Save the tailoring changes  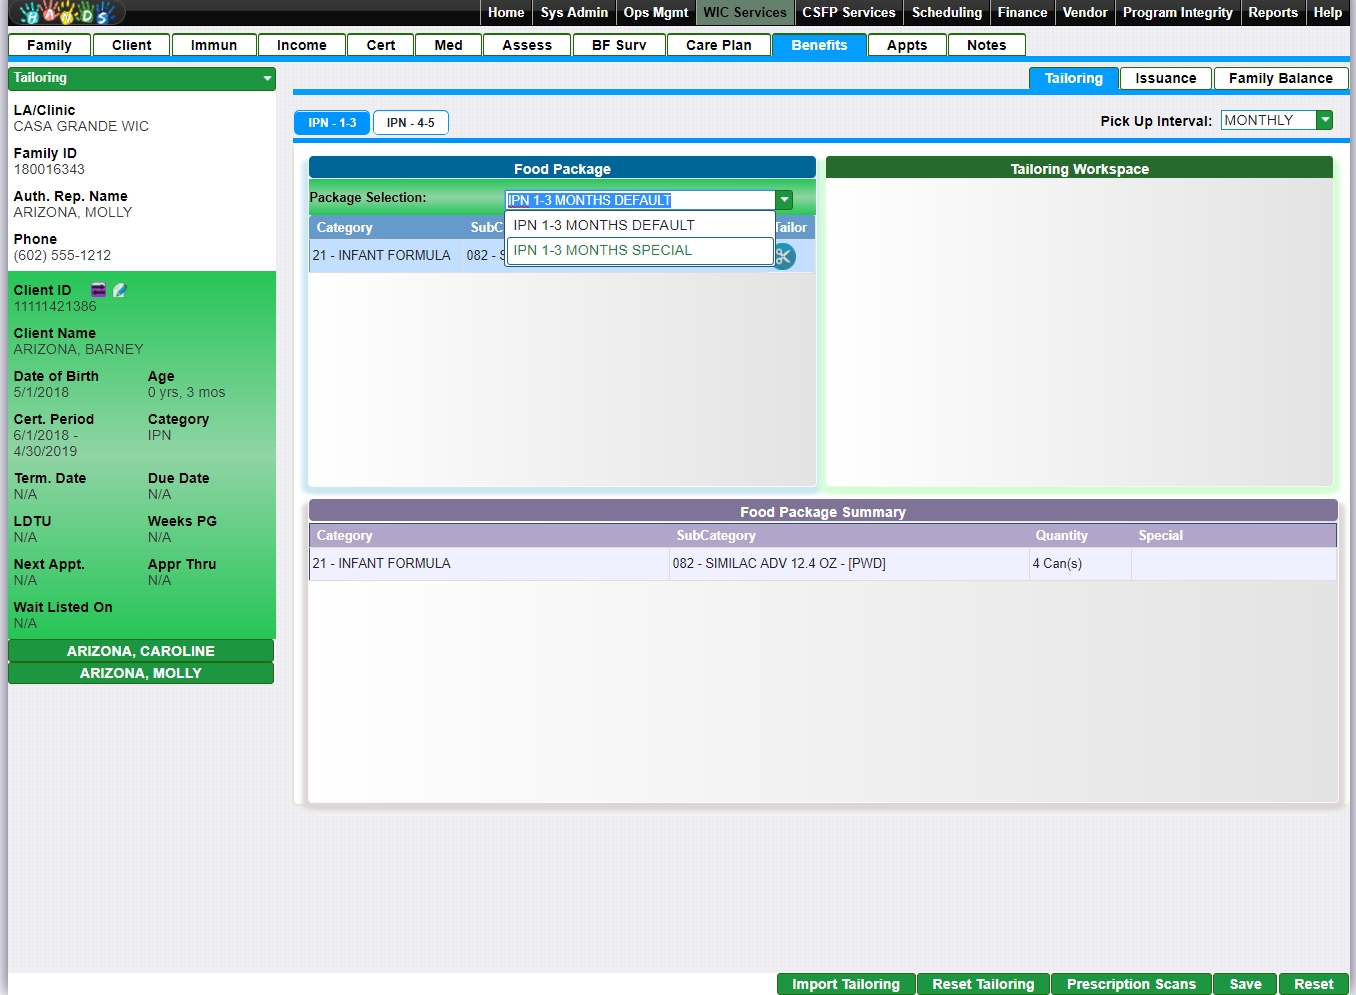coord(1245,984)
